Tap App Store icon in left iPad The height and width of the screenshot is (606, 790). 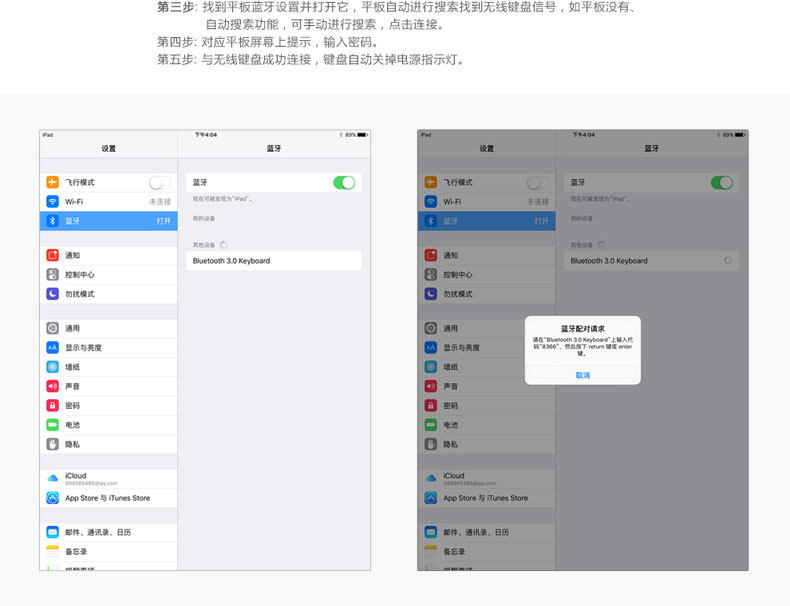point(52,498)
